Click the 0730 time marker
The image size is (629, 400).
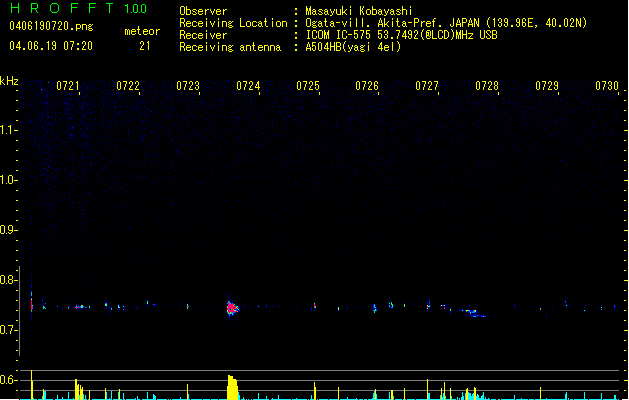pos(607,86)
